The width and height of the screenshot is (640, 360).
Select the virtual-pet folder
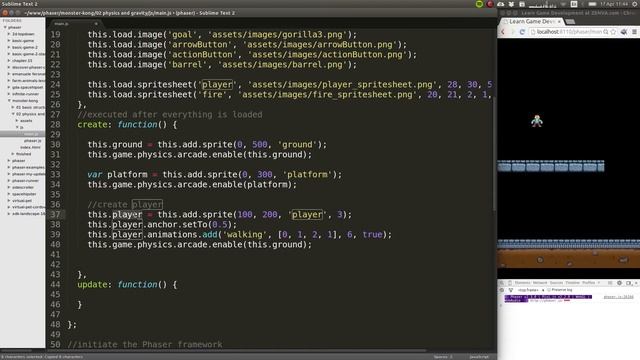point(22,200)
